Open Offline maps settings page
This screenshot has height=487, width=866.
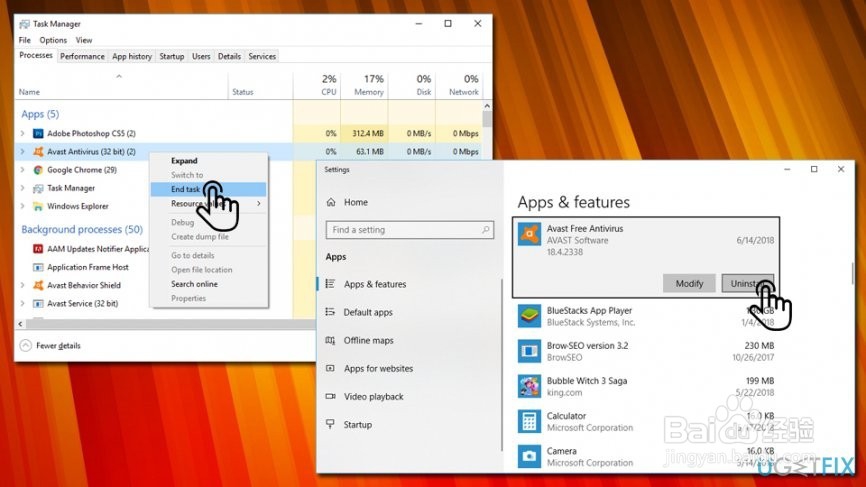click(x=368, y=341)
